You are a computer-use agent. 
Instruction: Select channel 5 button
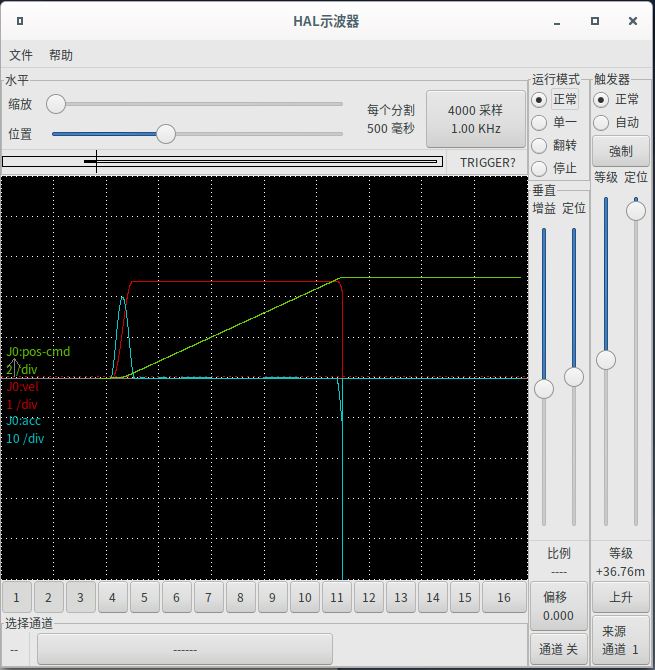pos(144,597)
